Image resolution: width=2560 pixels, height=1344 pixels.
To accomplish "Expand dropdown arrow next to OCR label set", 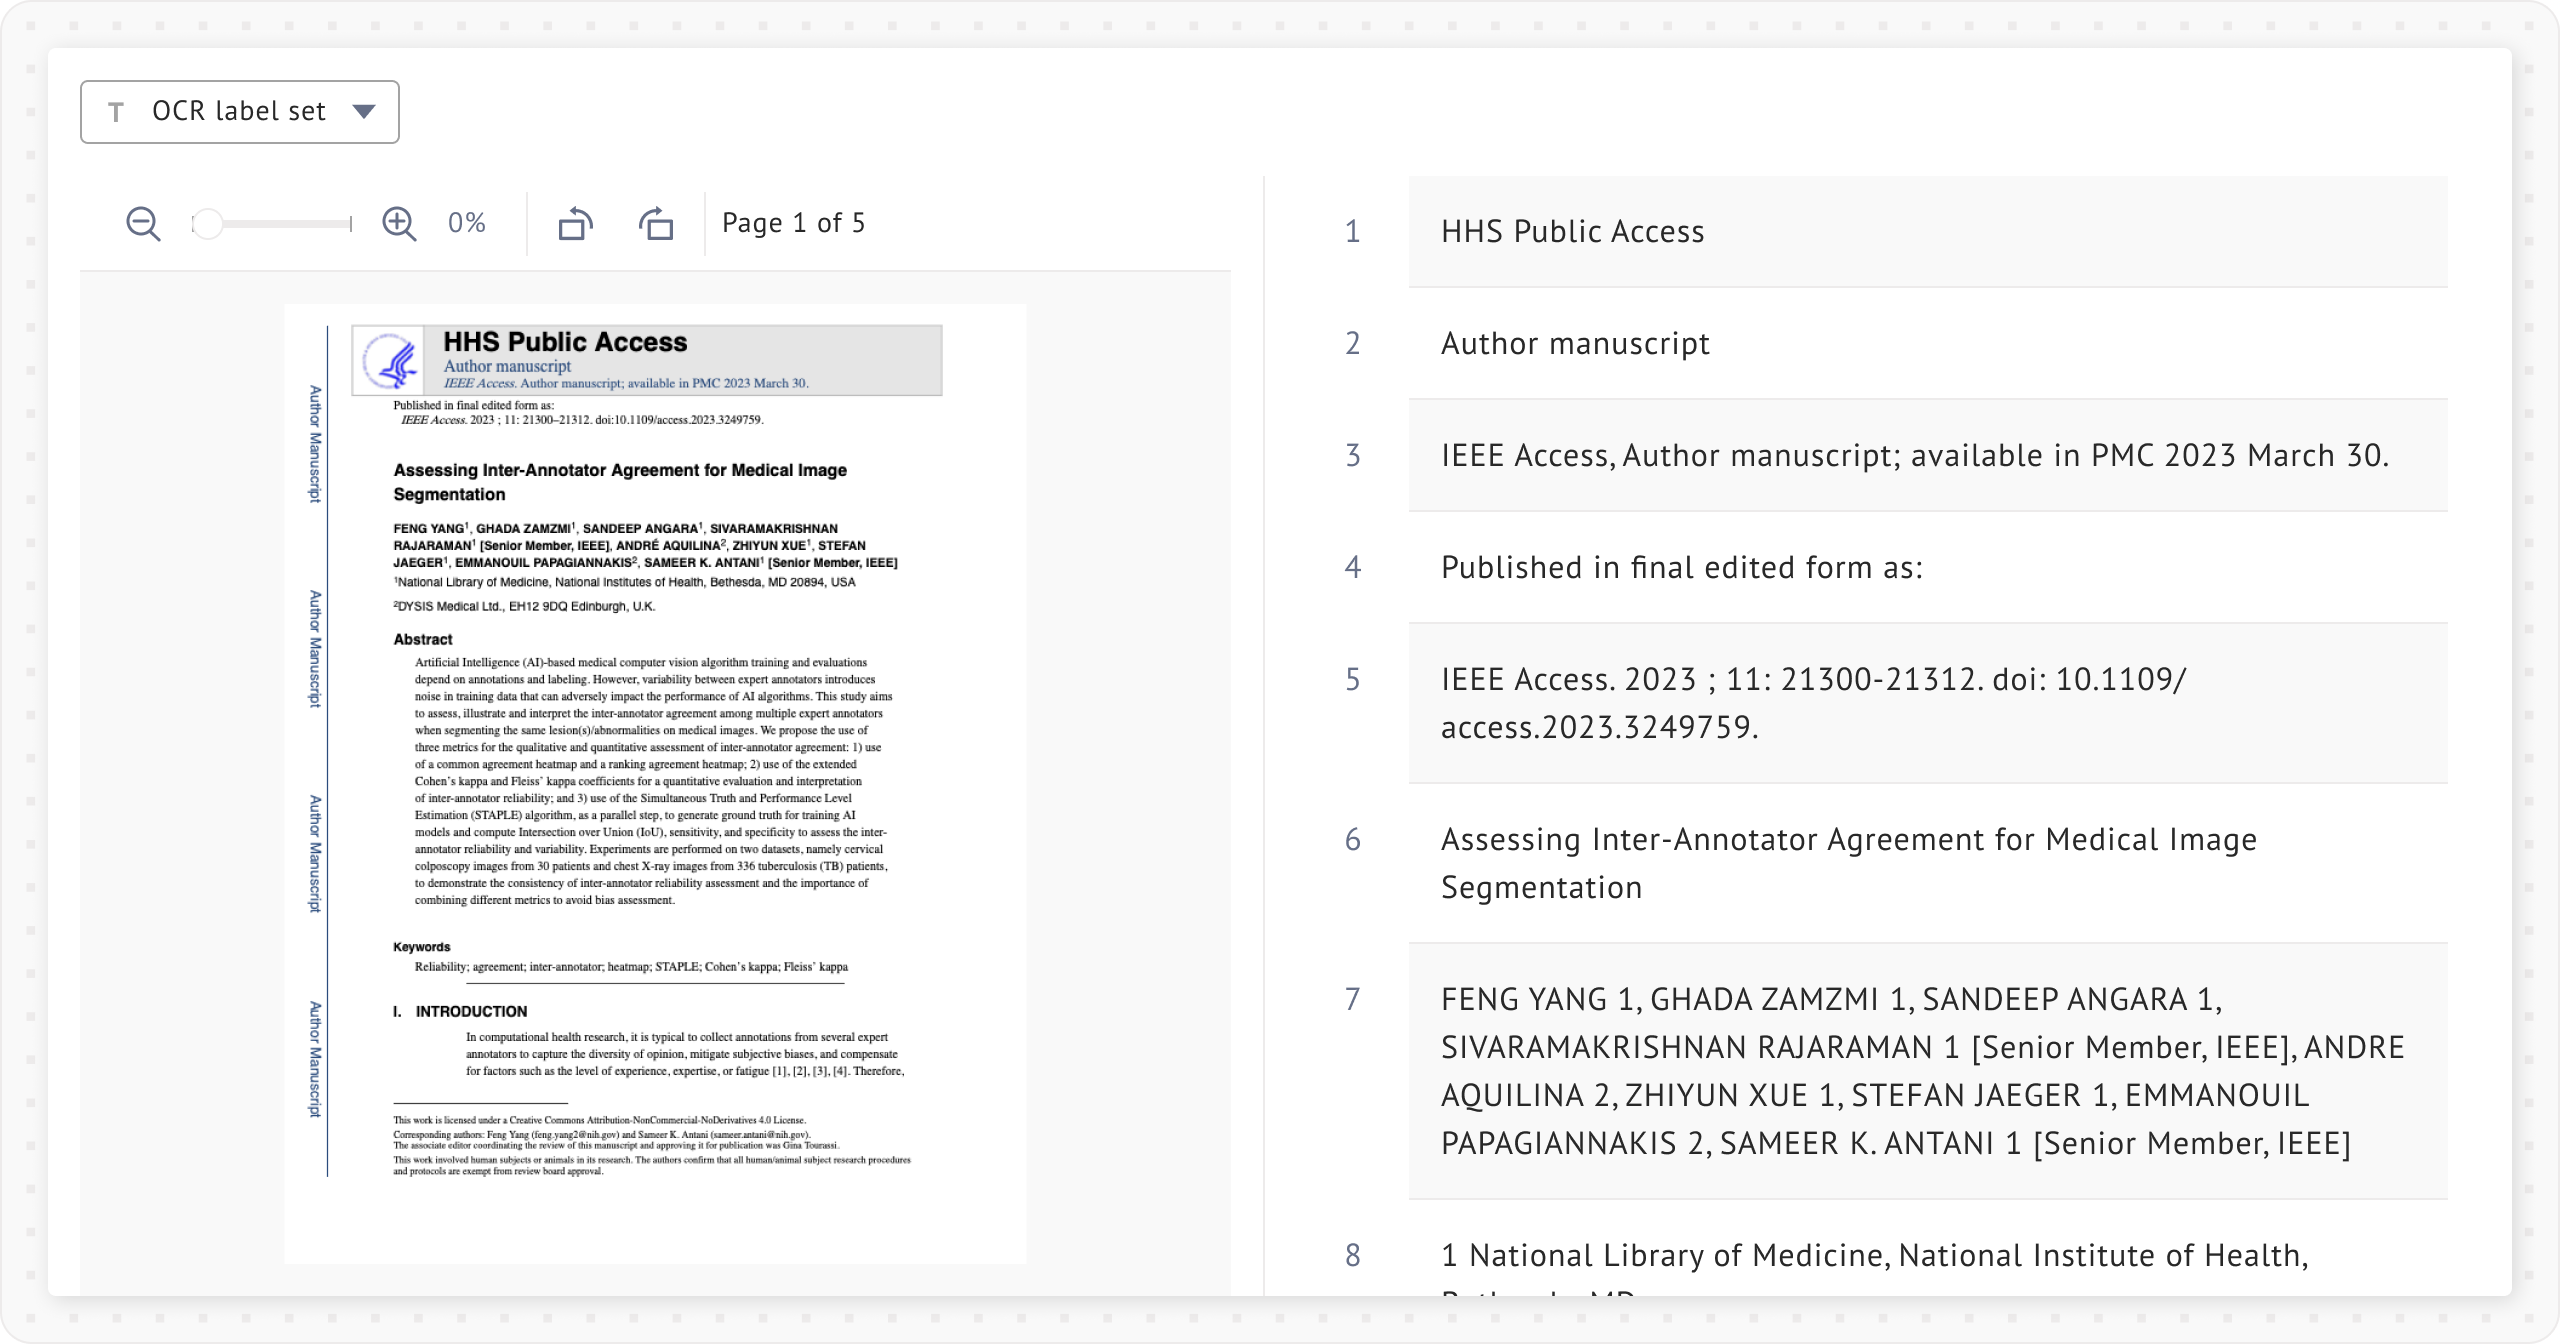I will 364,112.
